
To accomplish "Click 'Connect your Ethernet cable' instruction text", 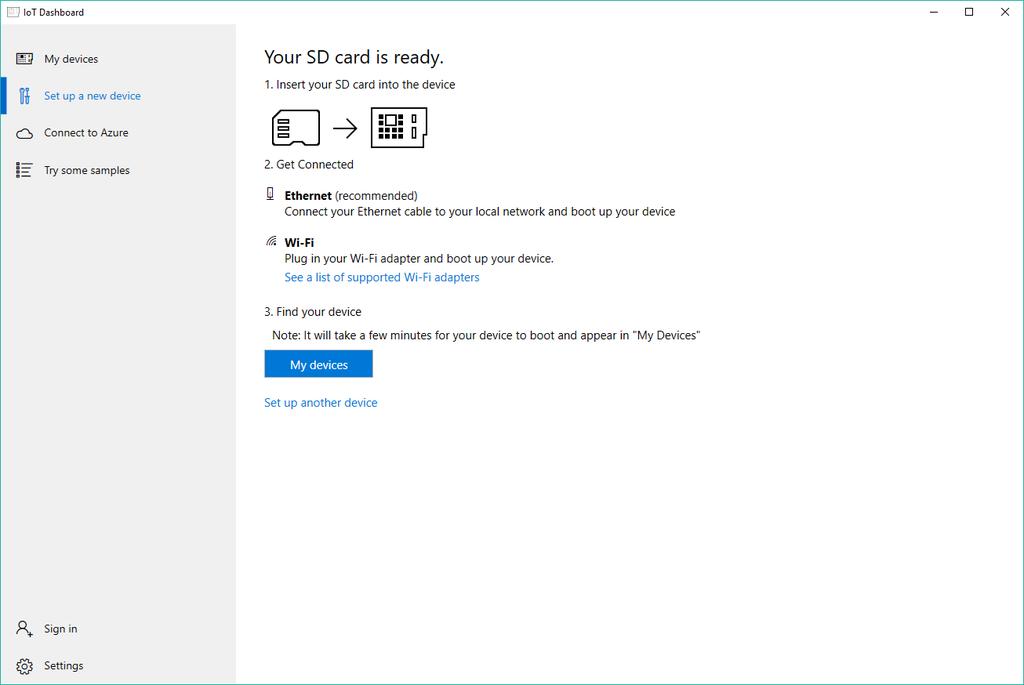I will 480,212.
